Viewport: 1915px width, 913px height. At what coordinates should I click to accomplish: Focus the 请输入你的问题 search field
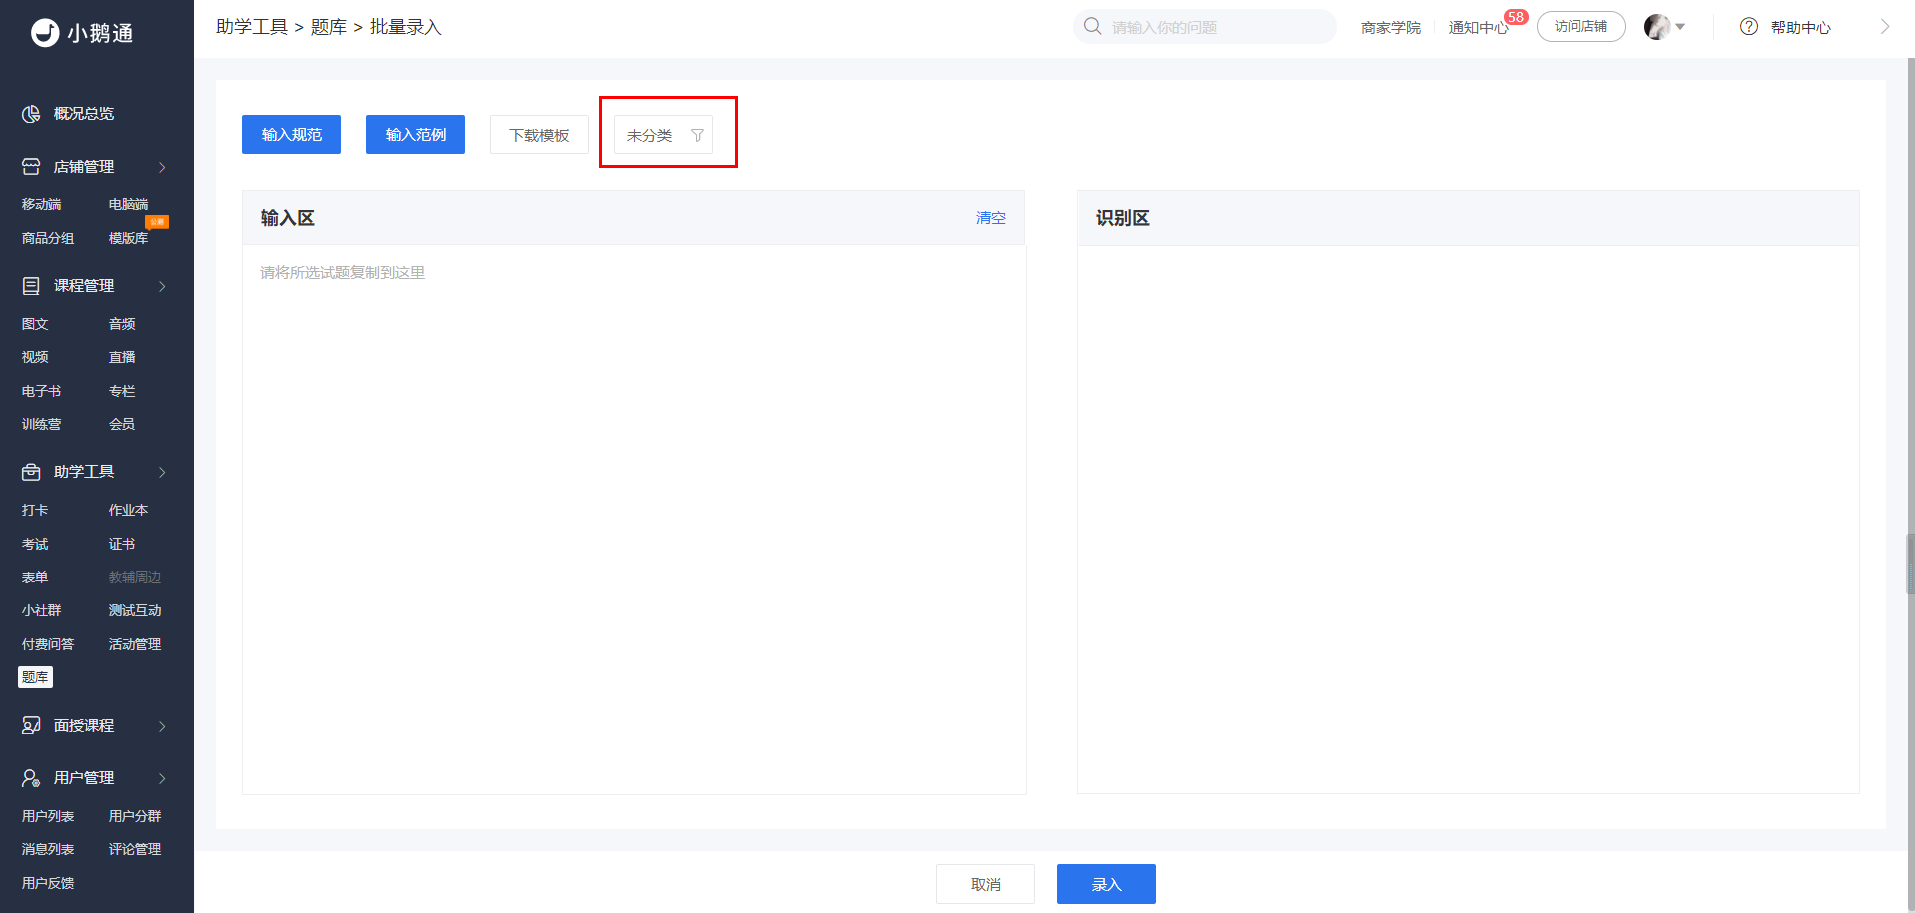pyautogui.click(x=1205, y=27)
